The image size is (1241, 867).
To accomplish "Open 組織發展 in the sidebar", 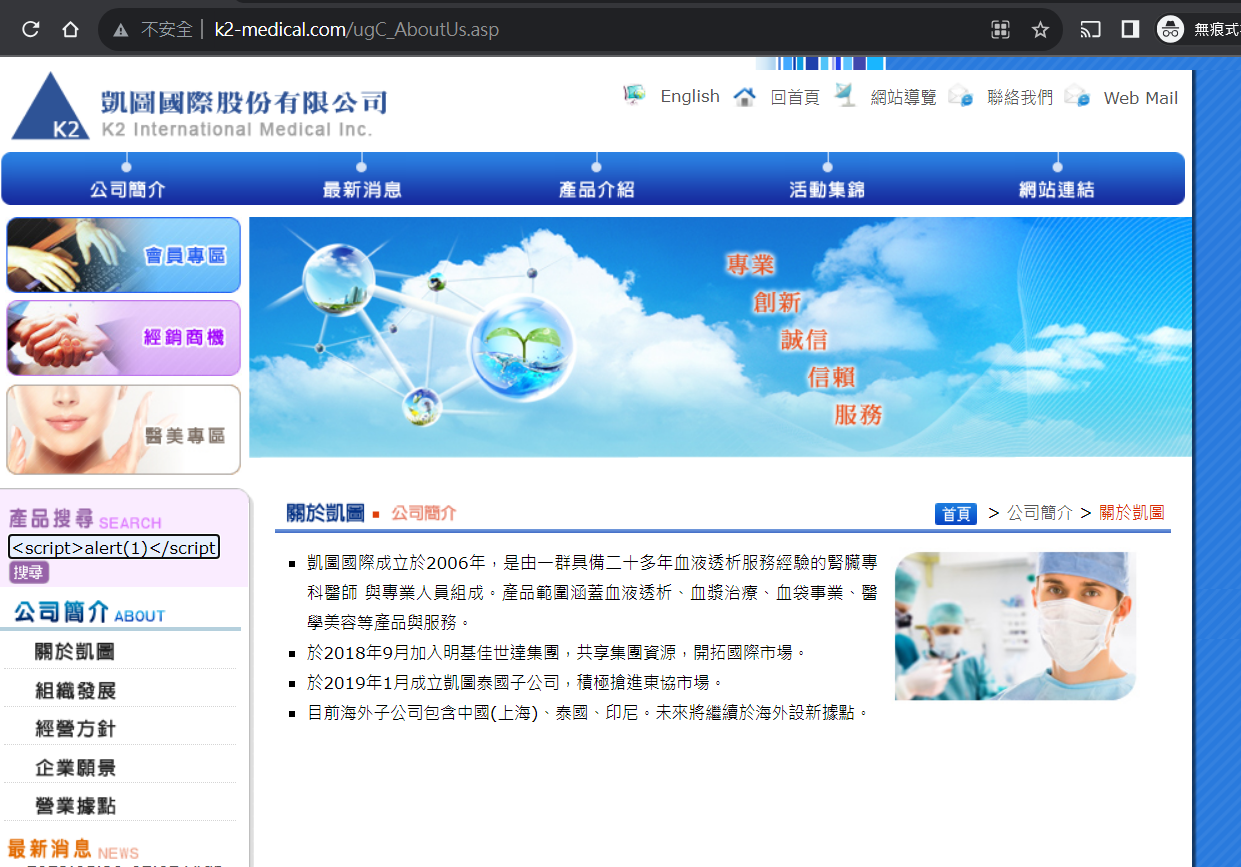I will 75,691.
